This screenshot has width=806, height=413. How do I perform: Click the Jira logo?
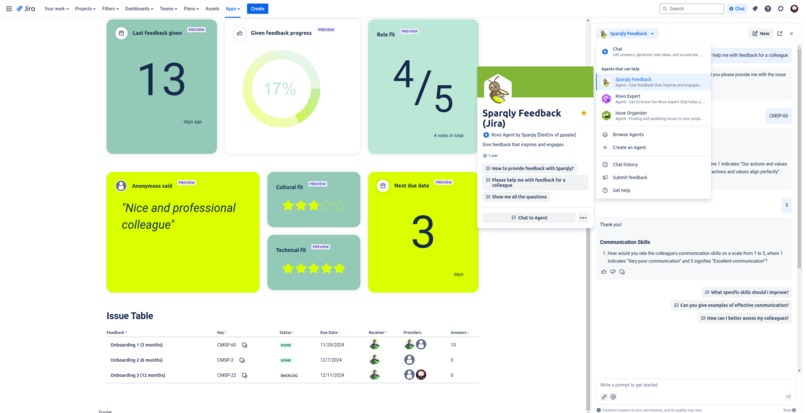tap(26, 9)
